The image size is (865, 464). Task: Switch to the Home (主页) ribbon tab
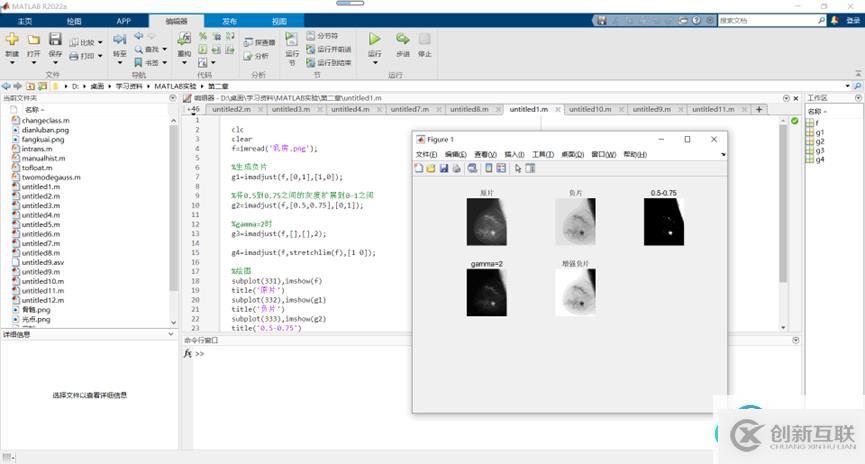click(x=25, y=20)
